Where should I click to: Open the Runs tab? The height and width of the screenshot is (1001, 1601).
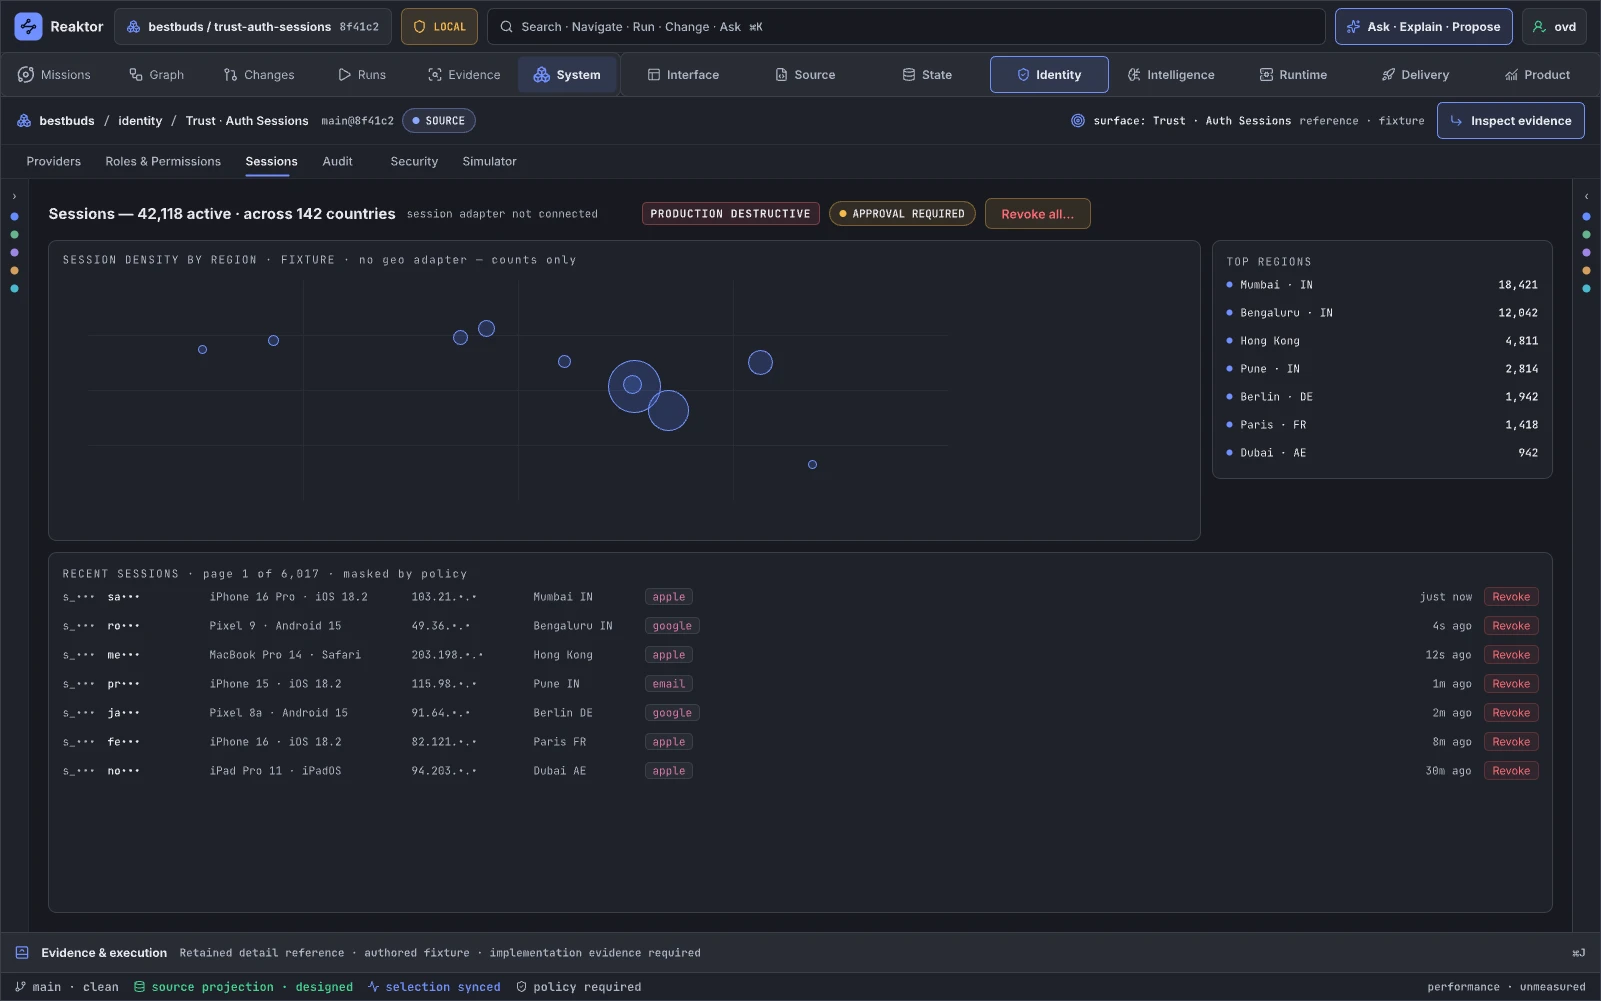click(x=361, y=75)
